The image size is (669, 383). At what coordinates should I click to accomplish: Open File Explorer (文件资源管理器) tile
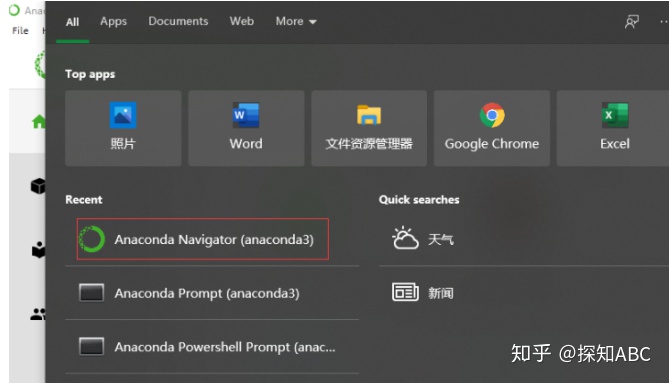pos(369,128)
